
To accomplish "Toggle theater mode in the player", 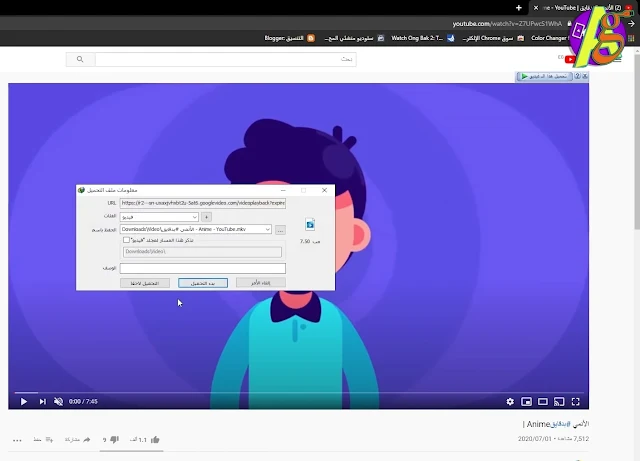I will tap(543, 402).
